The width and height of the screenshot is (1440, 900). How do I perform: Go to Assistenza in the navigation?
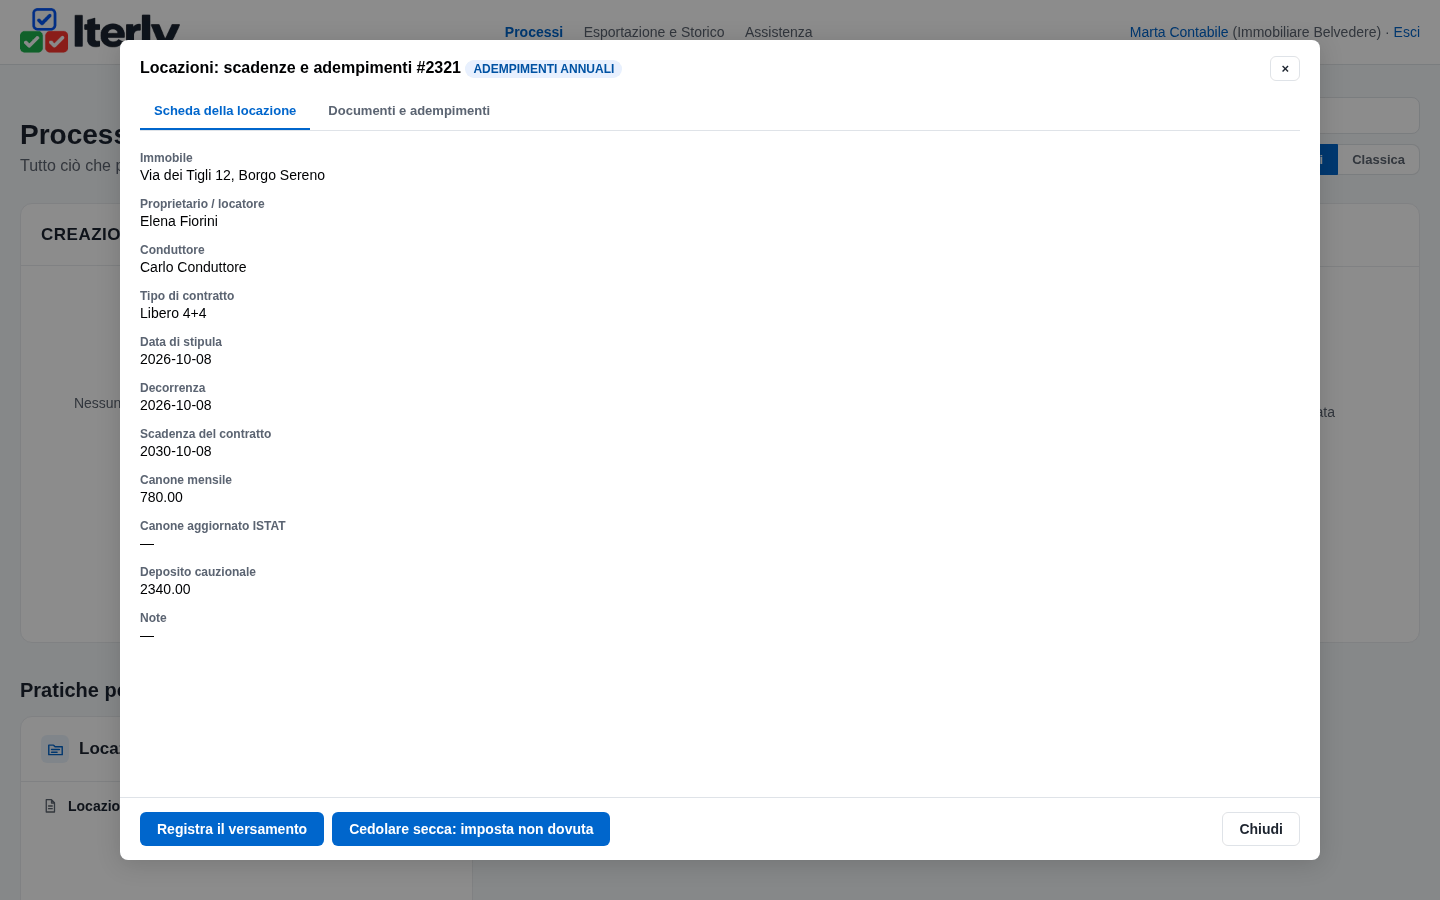pyautogui.click(x=778, y=32)
